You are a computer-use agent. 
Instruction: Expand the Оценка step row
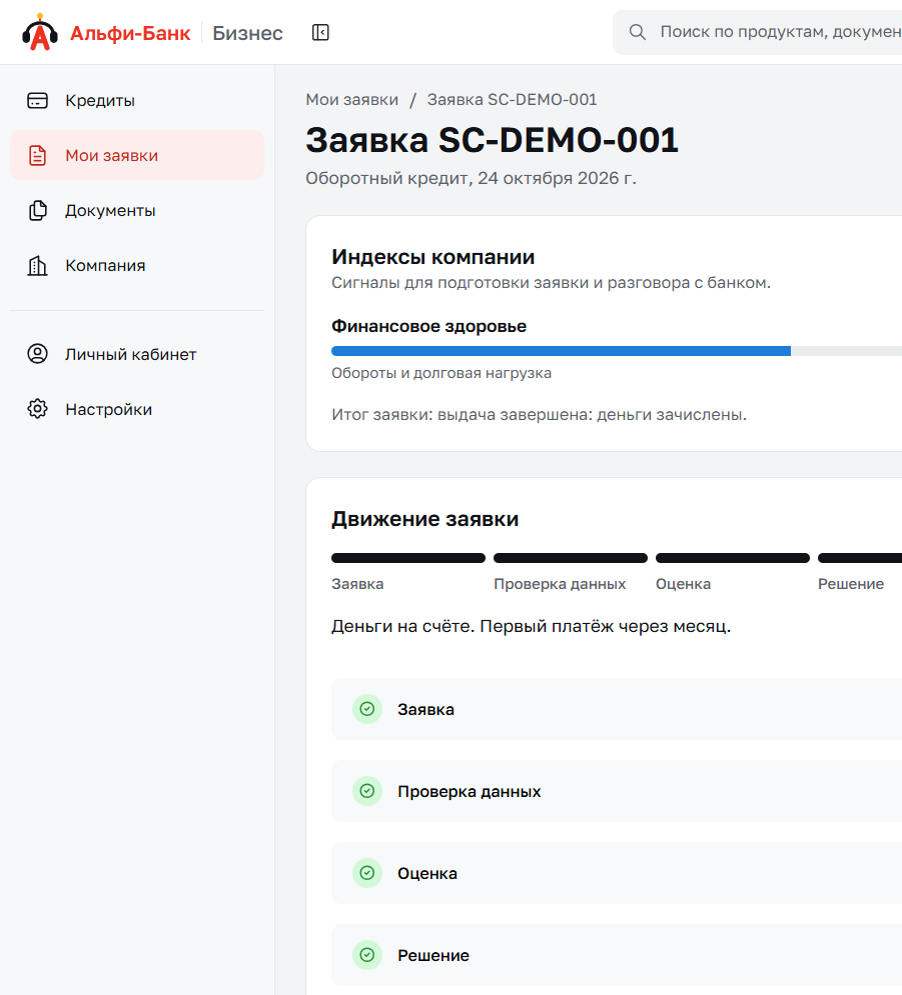(616, 873)
